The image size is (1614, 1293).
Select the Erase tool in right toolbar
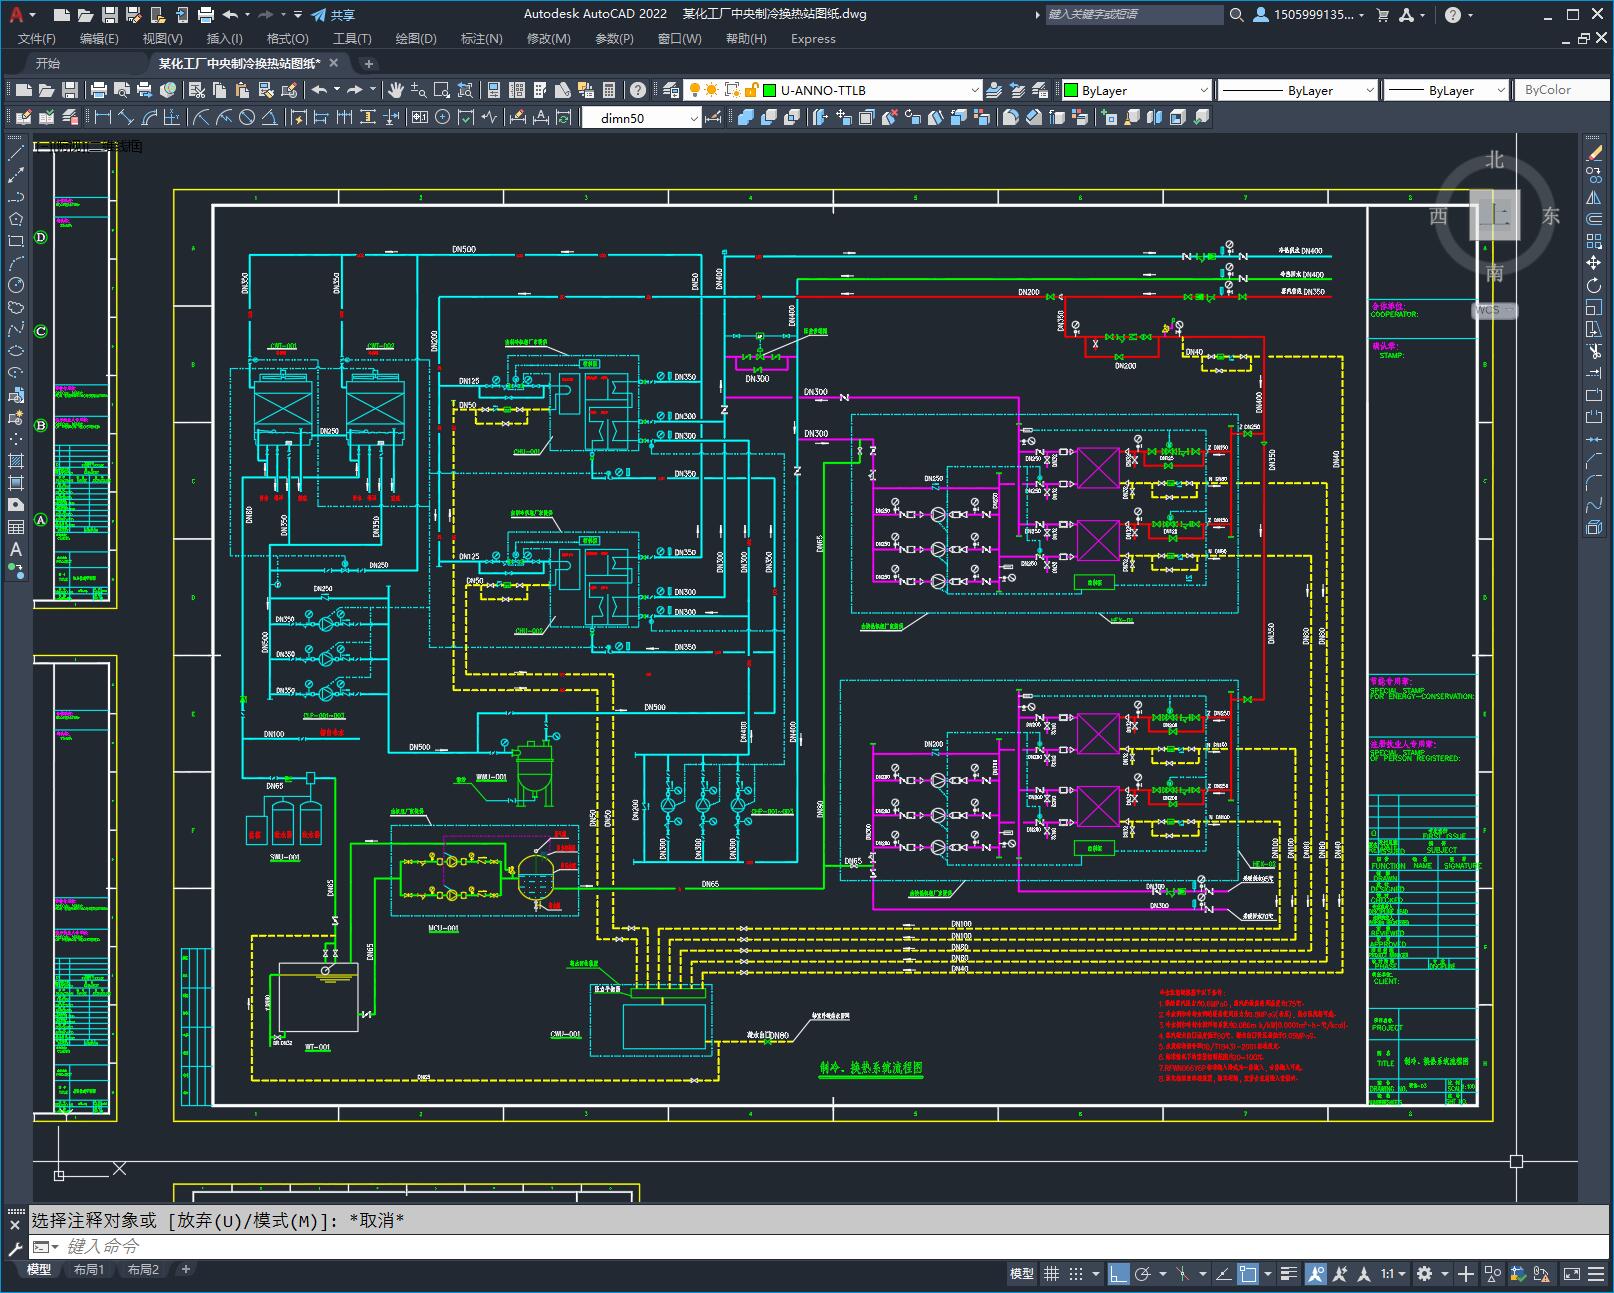click(1594, 153)
